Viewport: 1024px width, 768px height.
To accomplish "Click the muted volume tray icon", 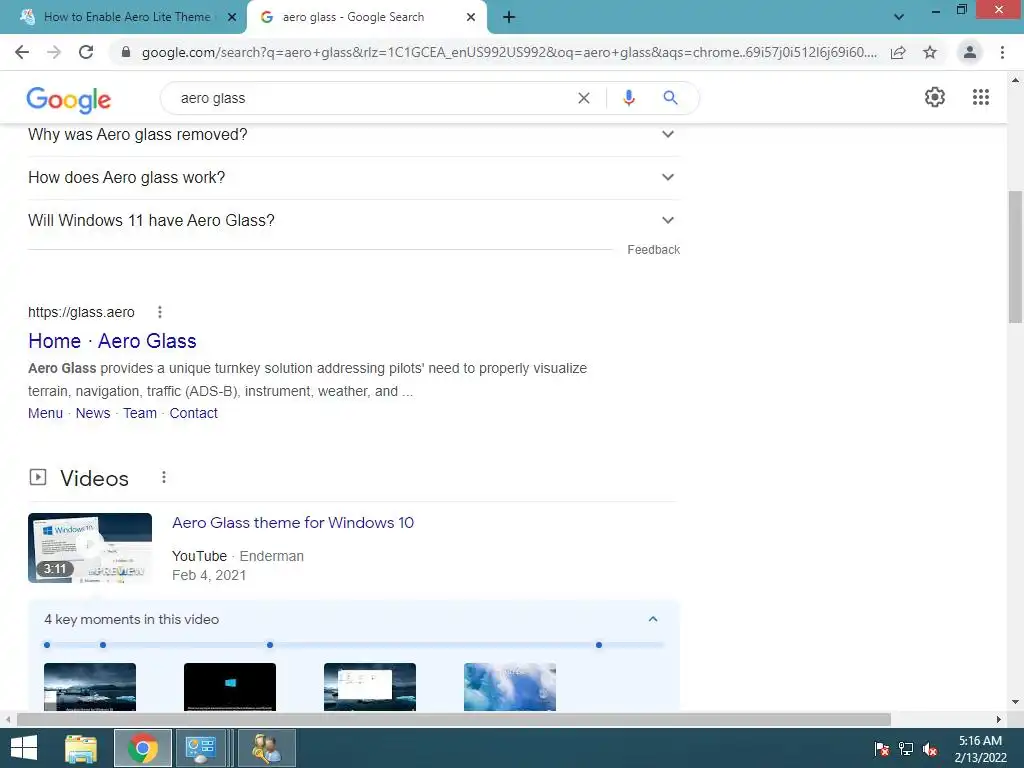I will (930, 749).
